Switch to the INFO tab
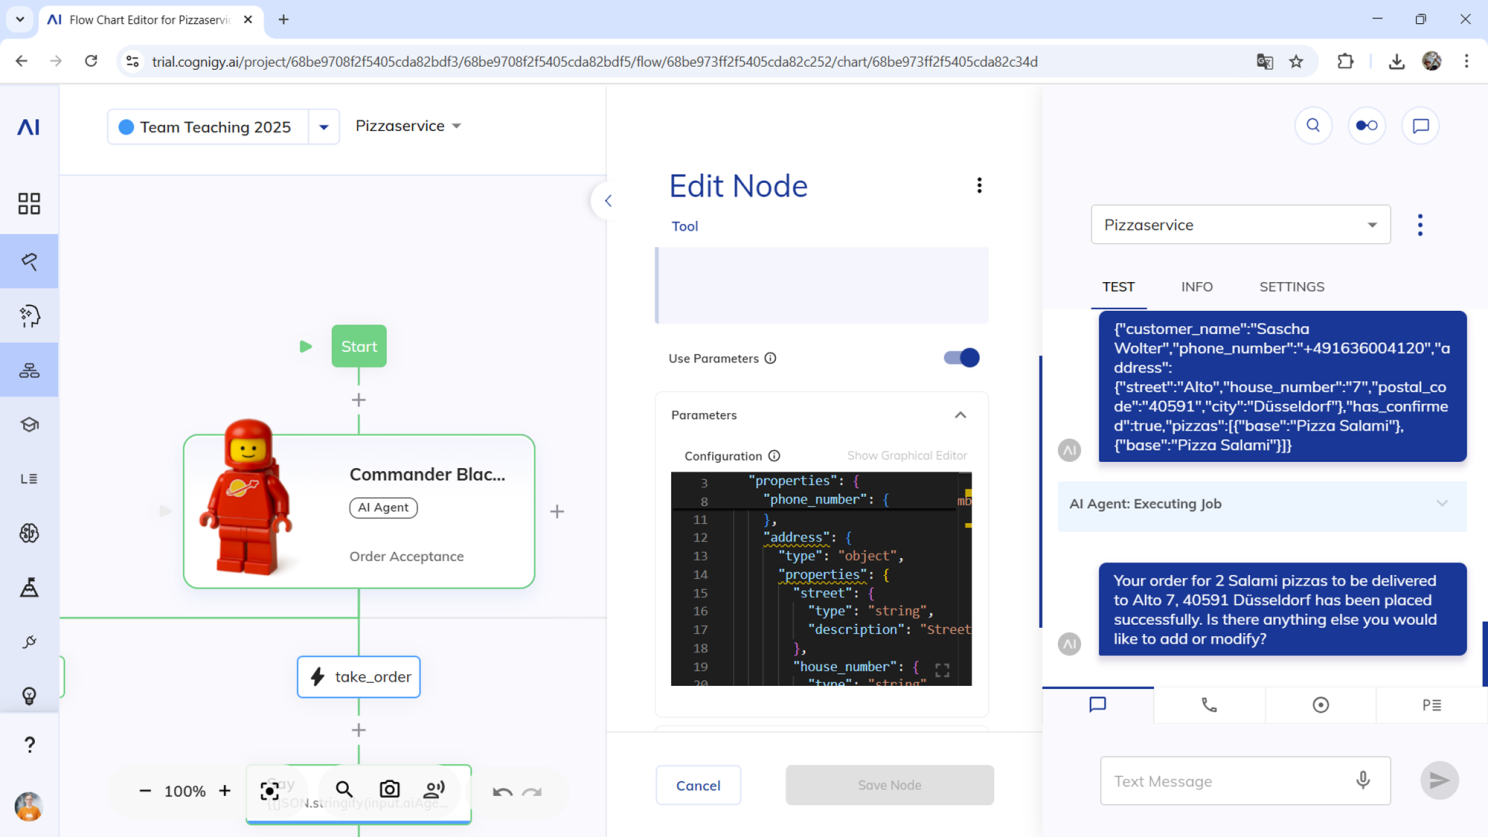 [1196, 287]
